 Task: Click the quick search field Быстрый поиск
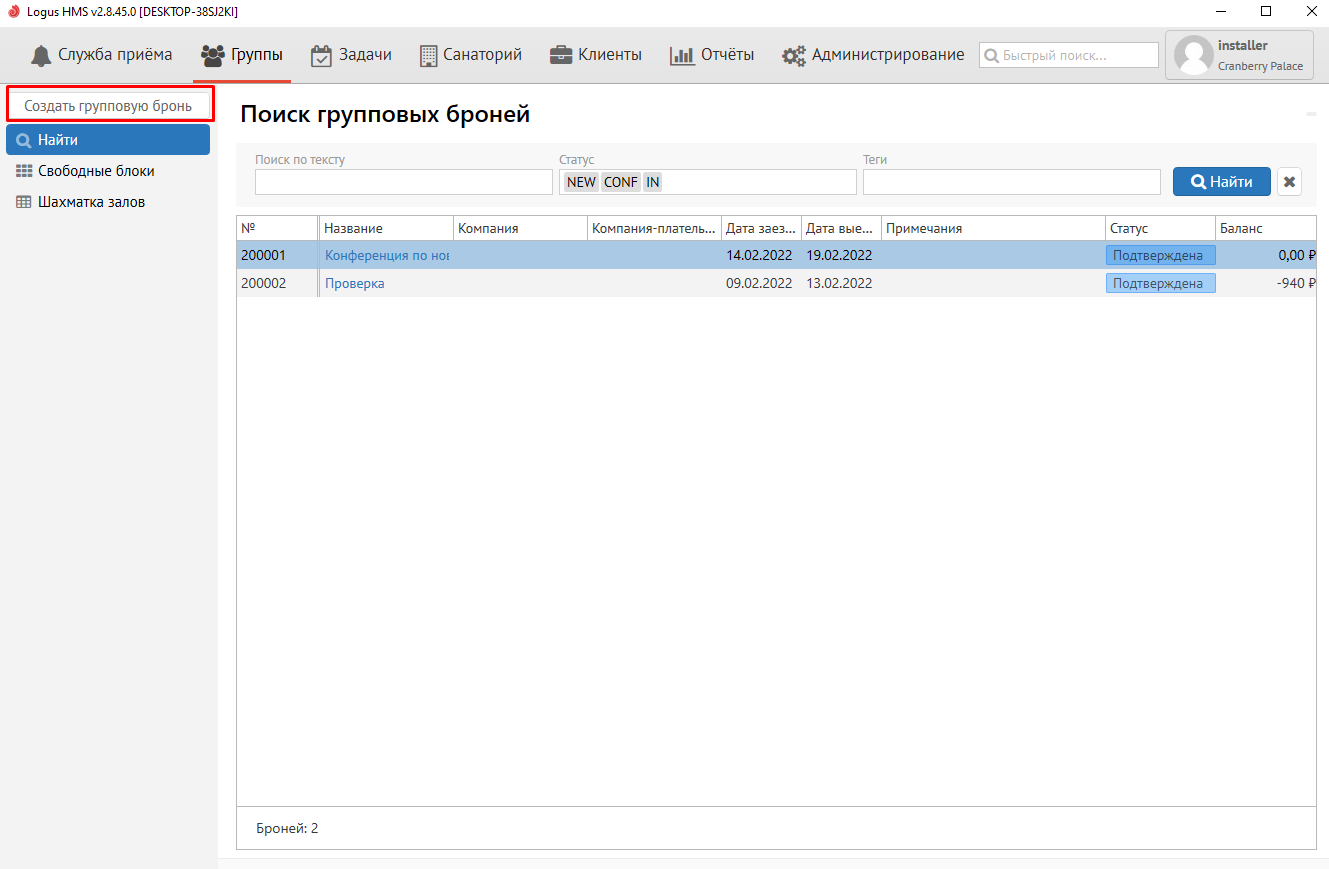(x=1069, y=55)
